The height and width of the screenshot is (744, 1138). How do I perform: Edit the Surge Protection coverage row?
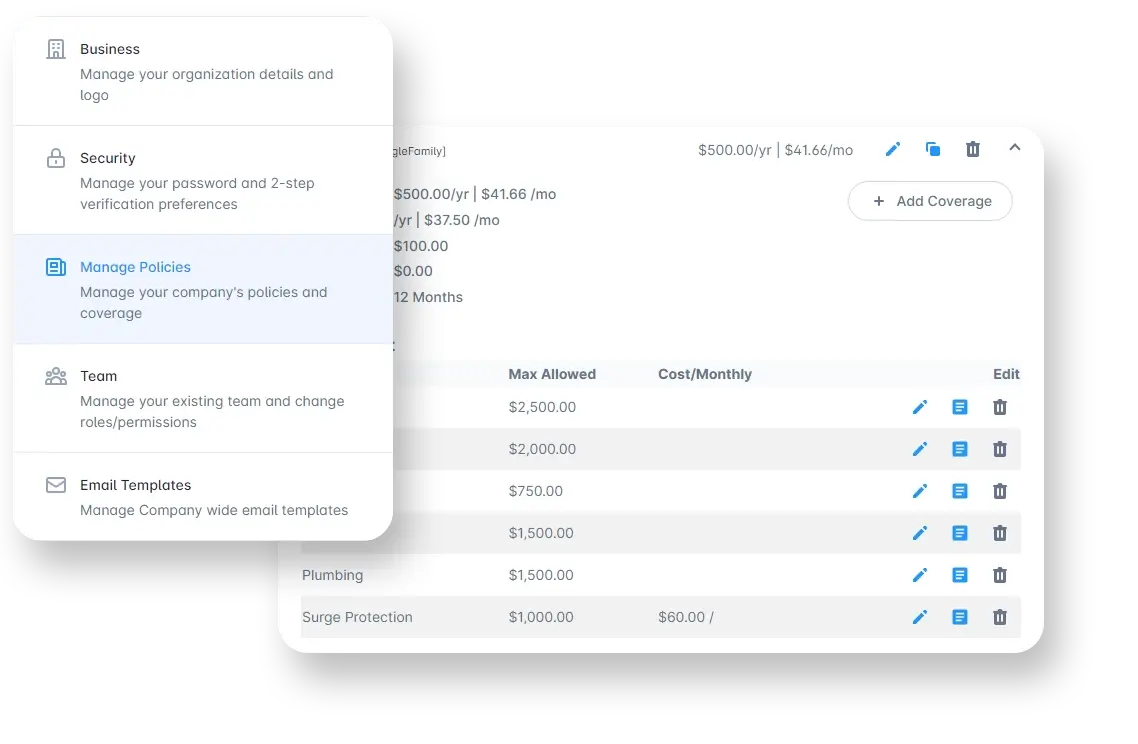pos(920,617)
